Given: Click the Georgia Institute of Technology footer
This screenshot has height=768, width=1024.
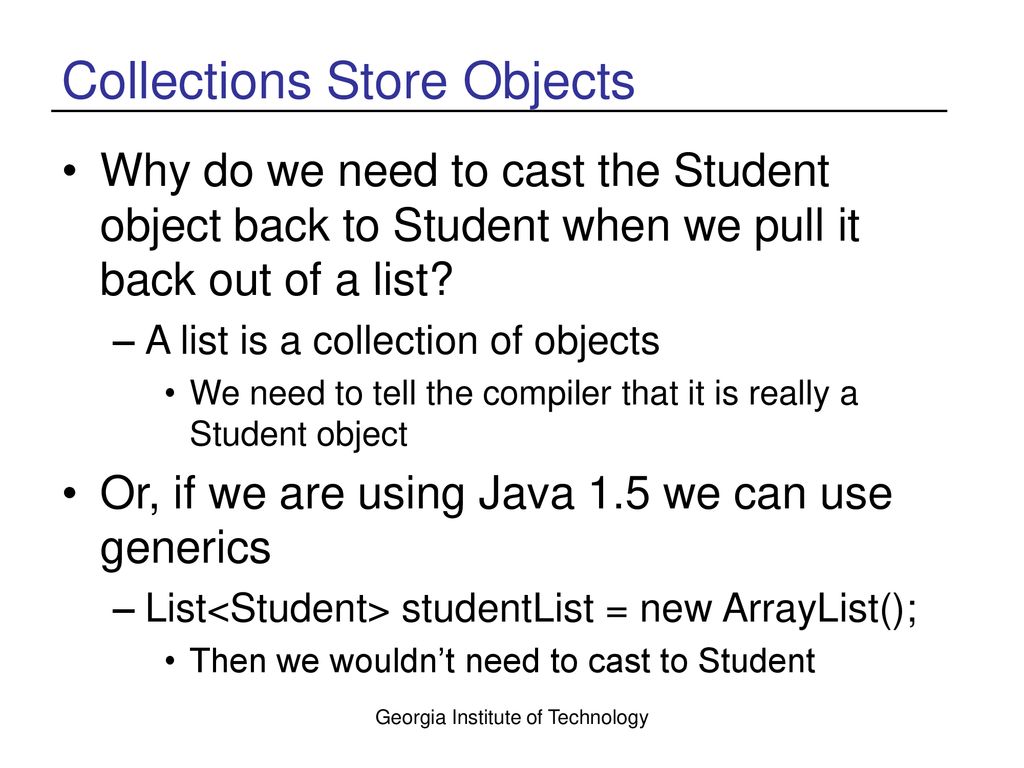Looking at the screenshot, I should pos(512,718).
